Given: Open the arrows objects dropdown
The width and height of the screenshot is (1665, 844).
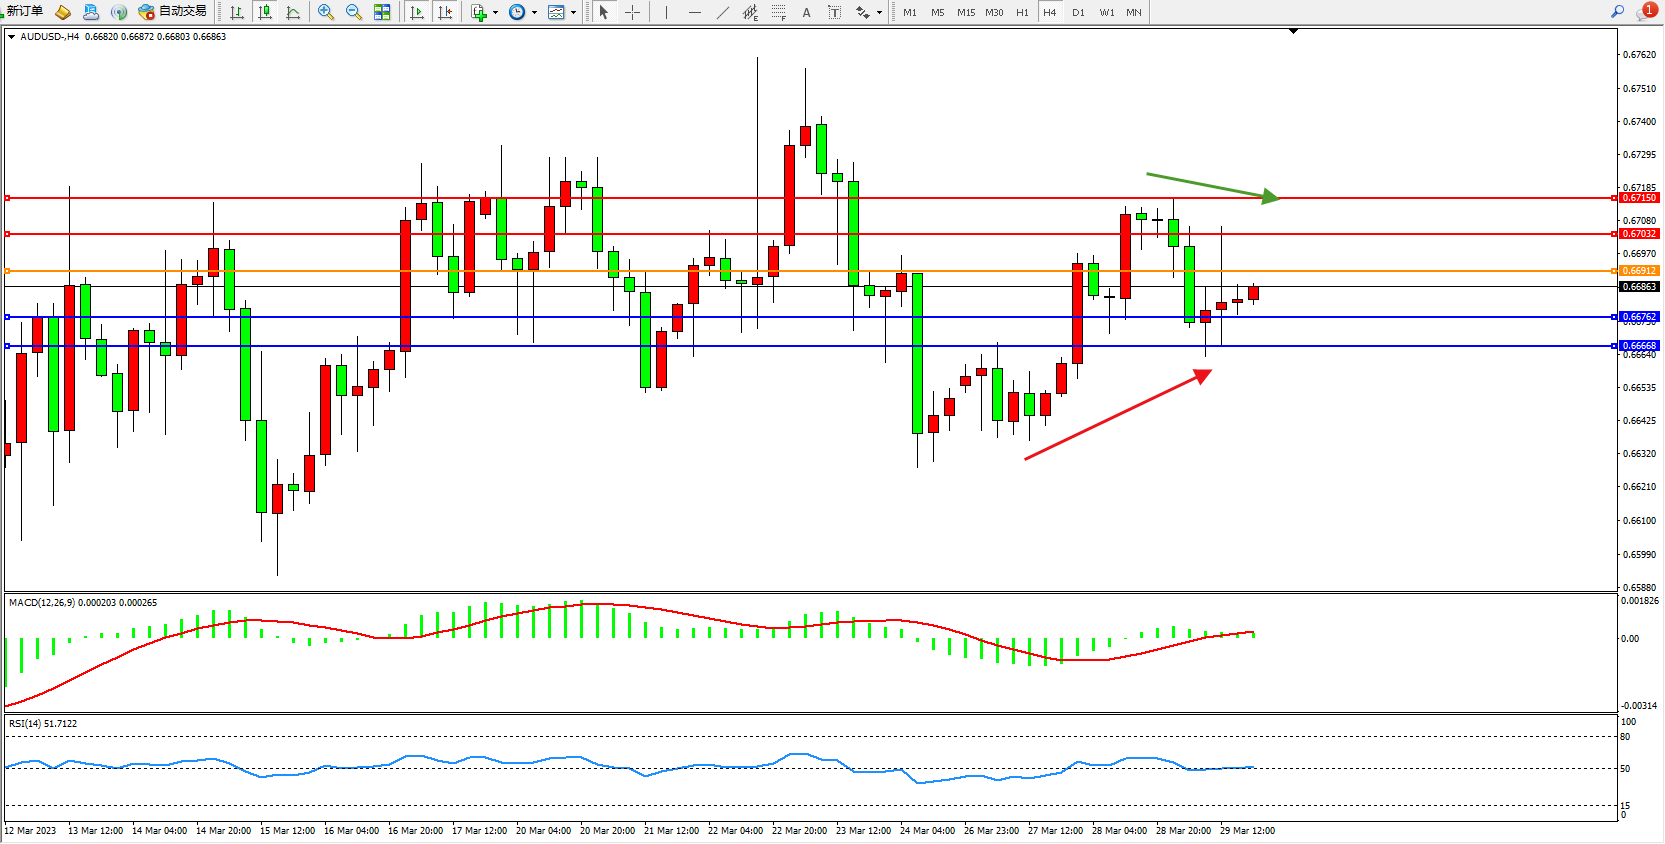Looking at the screenshot, I should pos(879,13).
